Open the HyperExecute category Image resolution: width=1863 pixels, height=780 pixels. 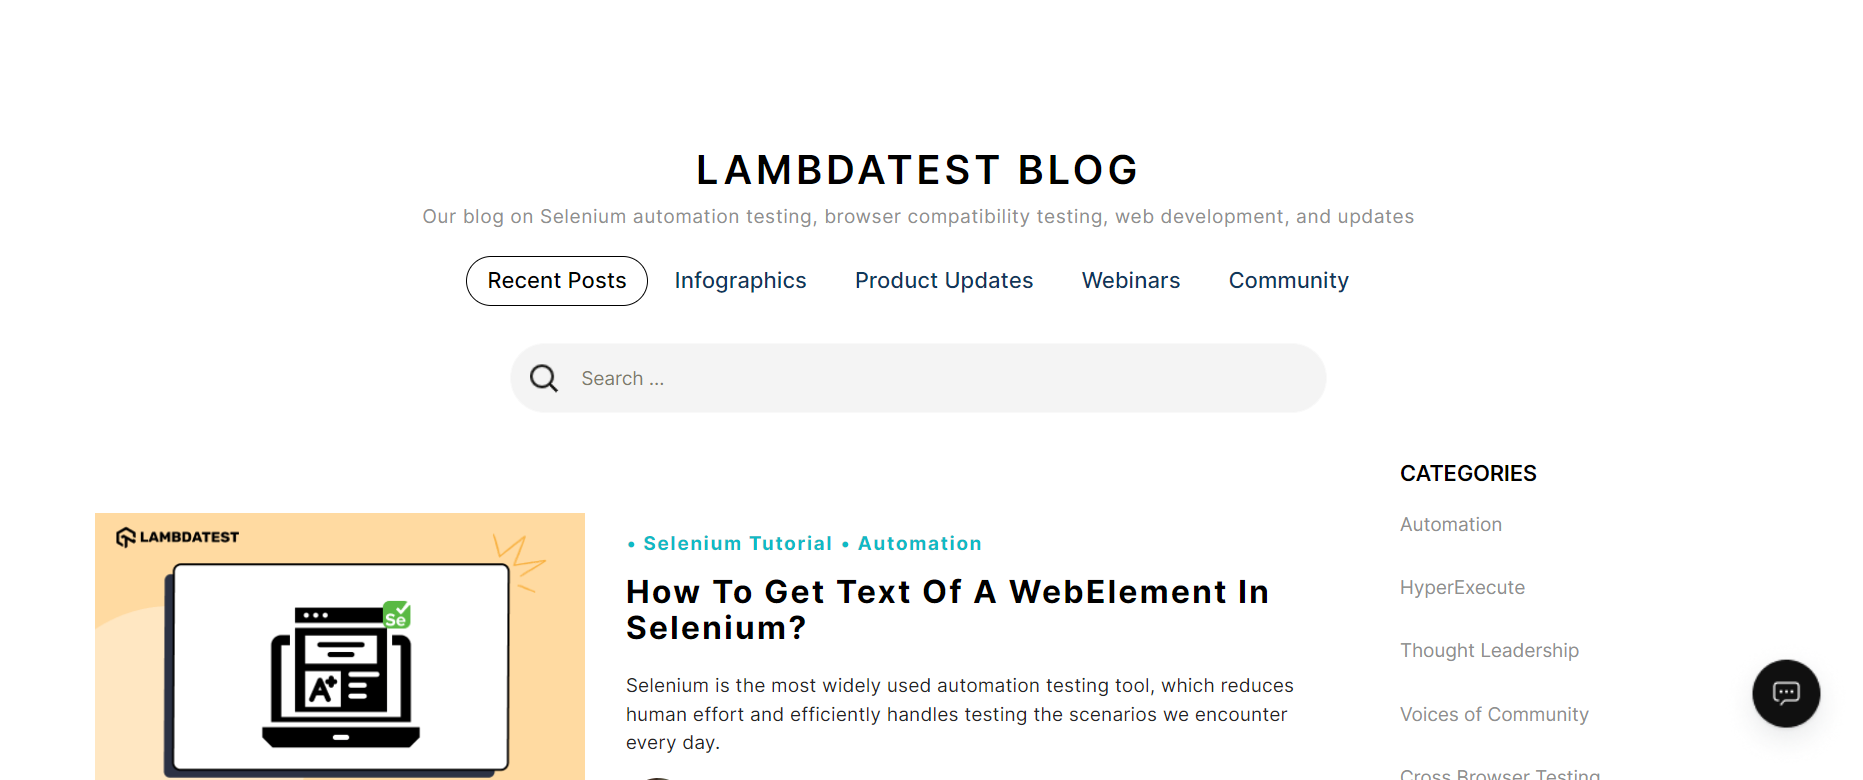tap(1462, 587)
